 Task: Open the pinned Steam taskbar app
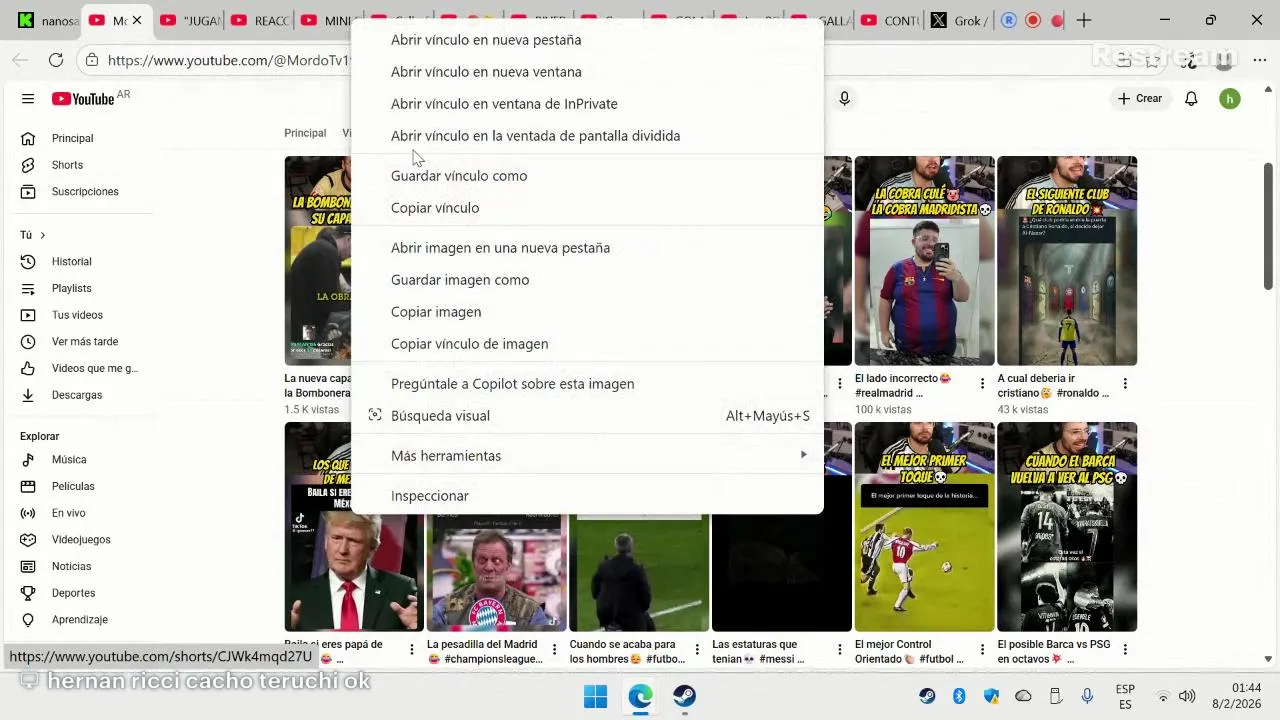coord(684,696)
